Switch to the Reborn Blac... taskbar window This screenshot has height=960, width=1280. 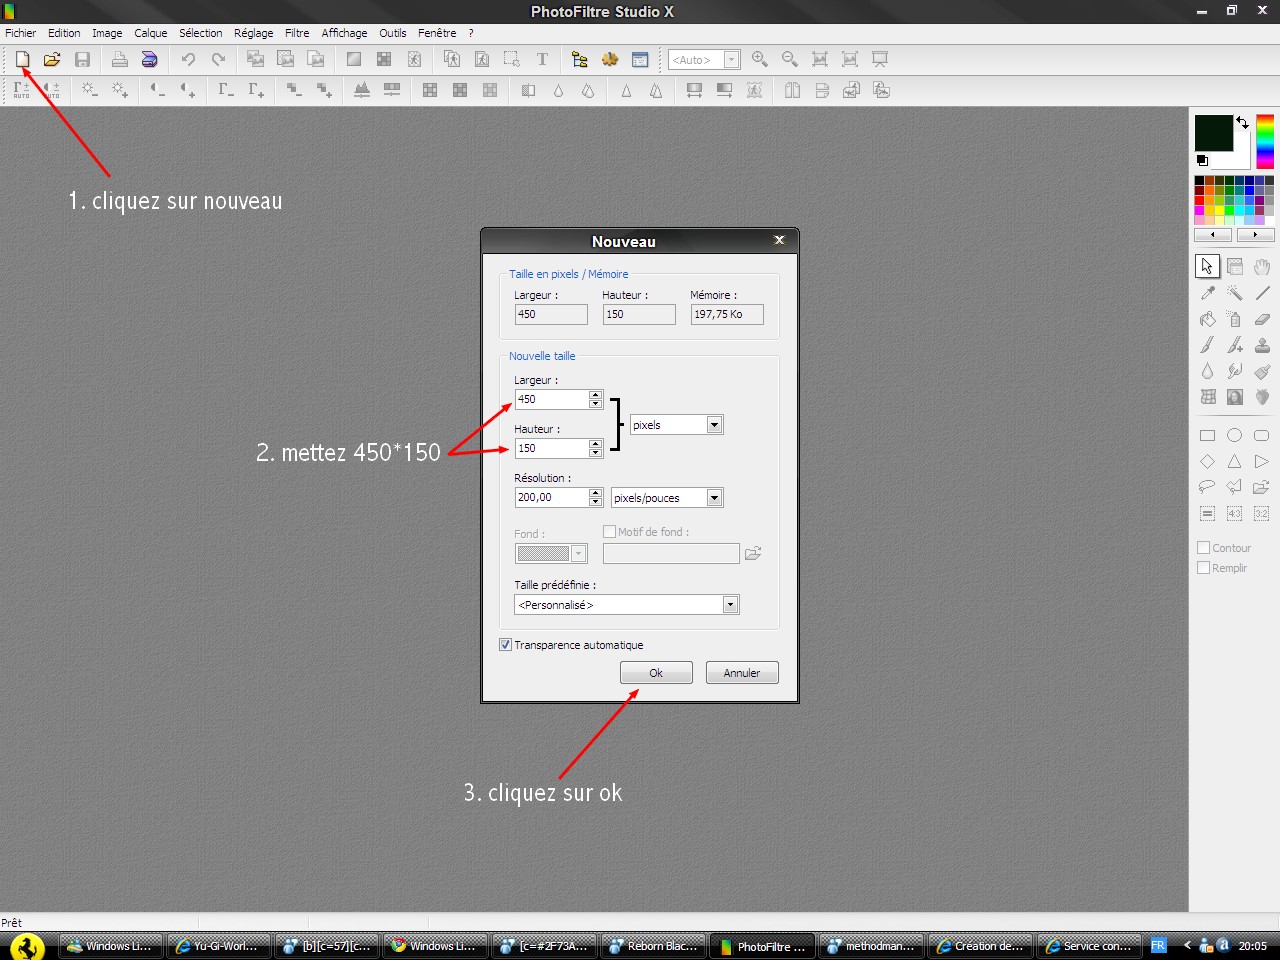[654, 946]
